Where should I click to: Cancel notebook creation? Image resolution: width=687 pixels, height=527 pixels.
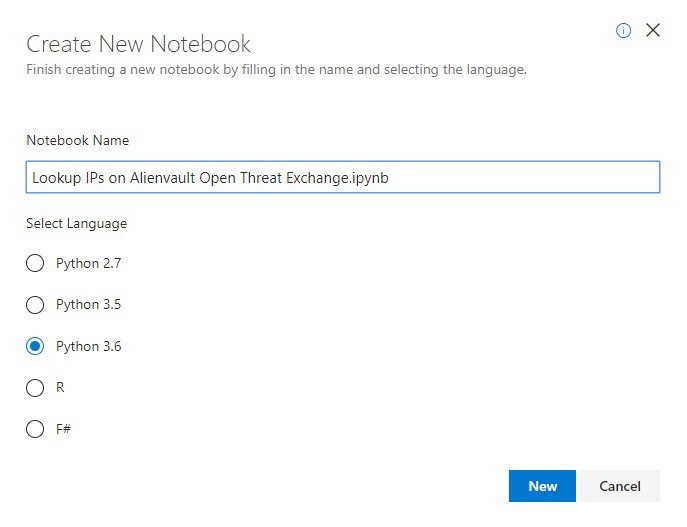(x=620, y=486)
